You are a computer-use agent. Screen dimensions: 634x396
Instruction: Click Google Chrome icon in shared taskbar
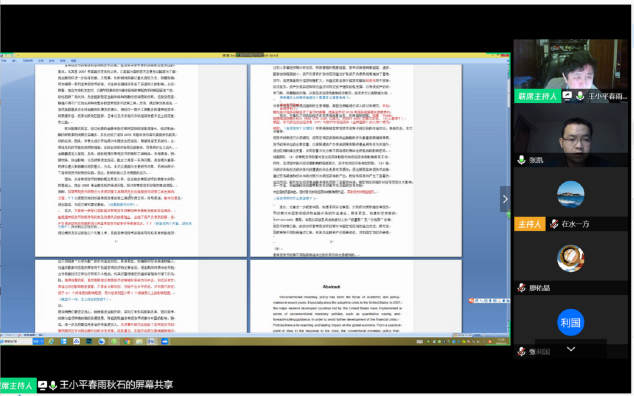pyautogui.click(x=127, y=341)
